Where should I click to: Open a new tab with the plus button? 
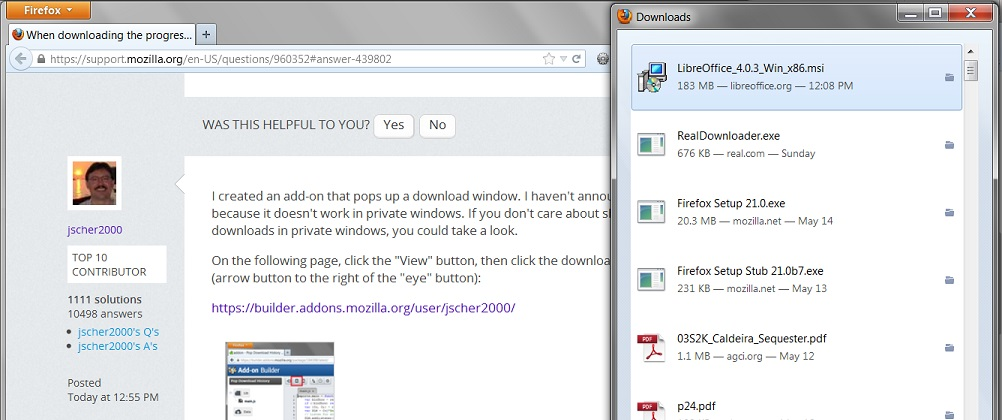(x=206, y=35)
